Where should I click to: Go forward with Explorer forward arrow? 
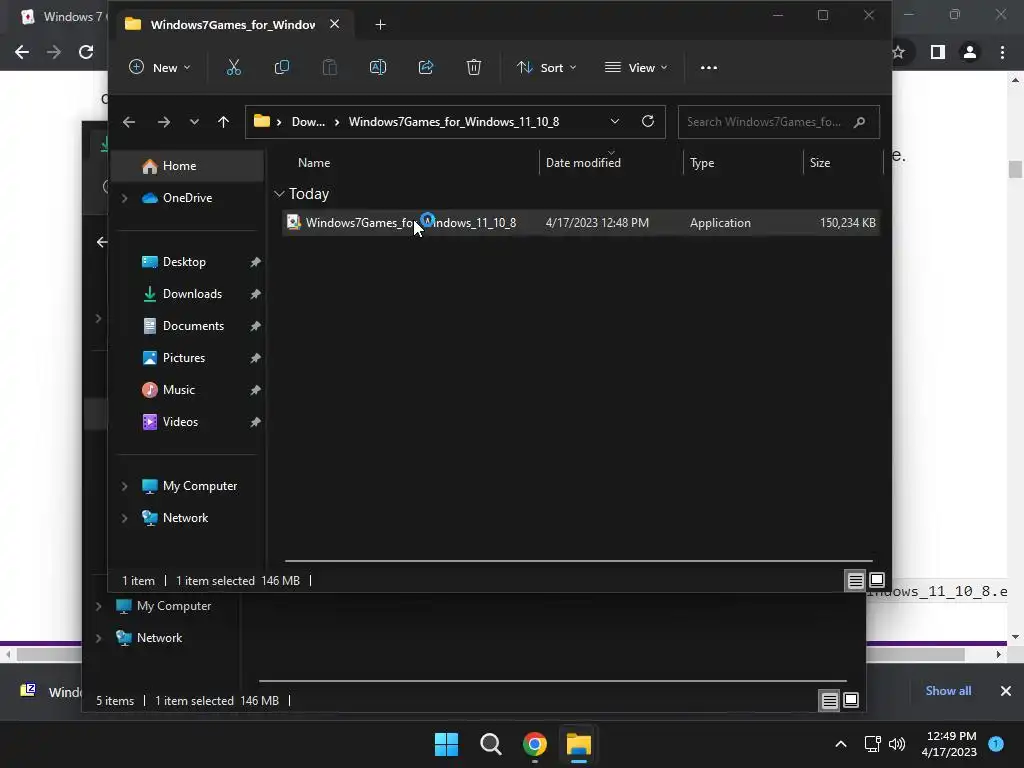(163, 121)
